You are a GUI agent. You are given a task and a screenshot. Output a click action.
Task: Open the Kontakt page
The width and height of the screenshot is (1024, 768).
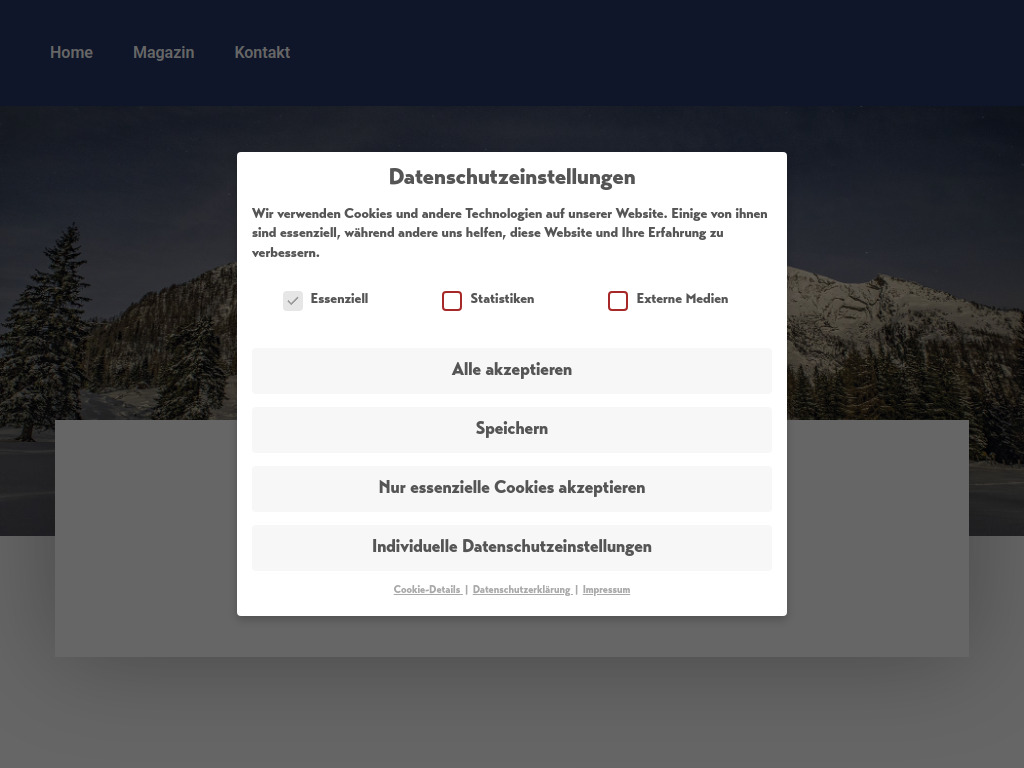click(x=262, y=52)
